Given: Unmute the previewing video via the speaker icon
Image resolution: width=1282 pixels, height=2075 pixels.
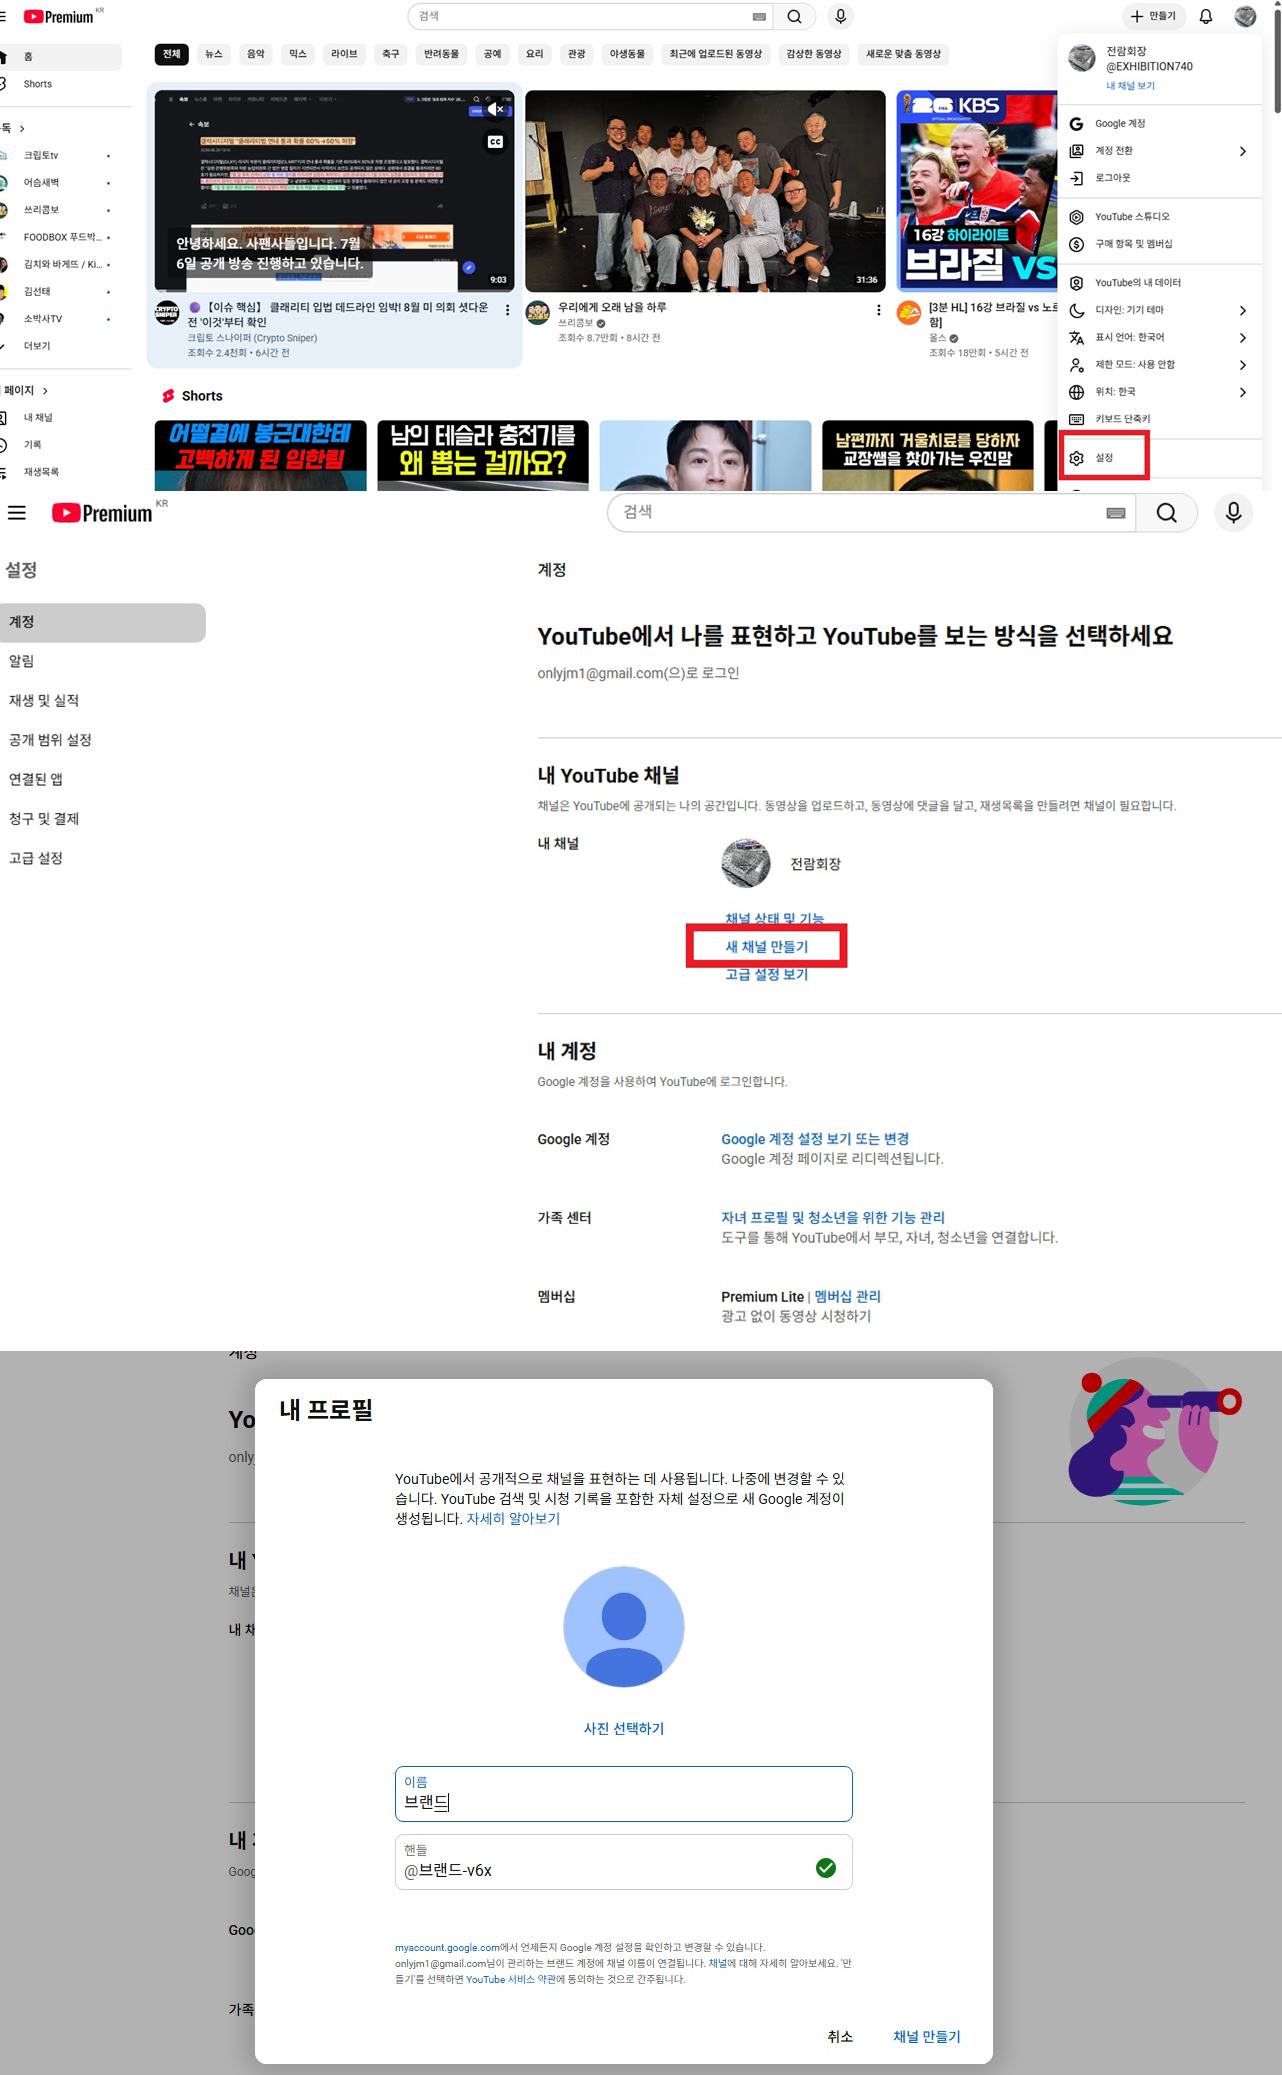Looking at the screenshot, I should (495, 109).
